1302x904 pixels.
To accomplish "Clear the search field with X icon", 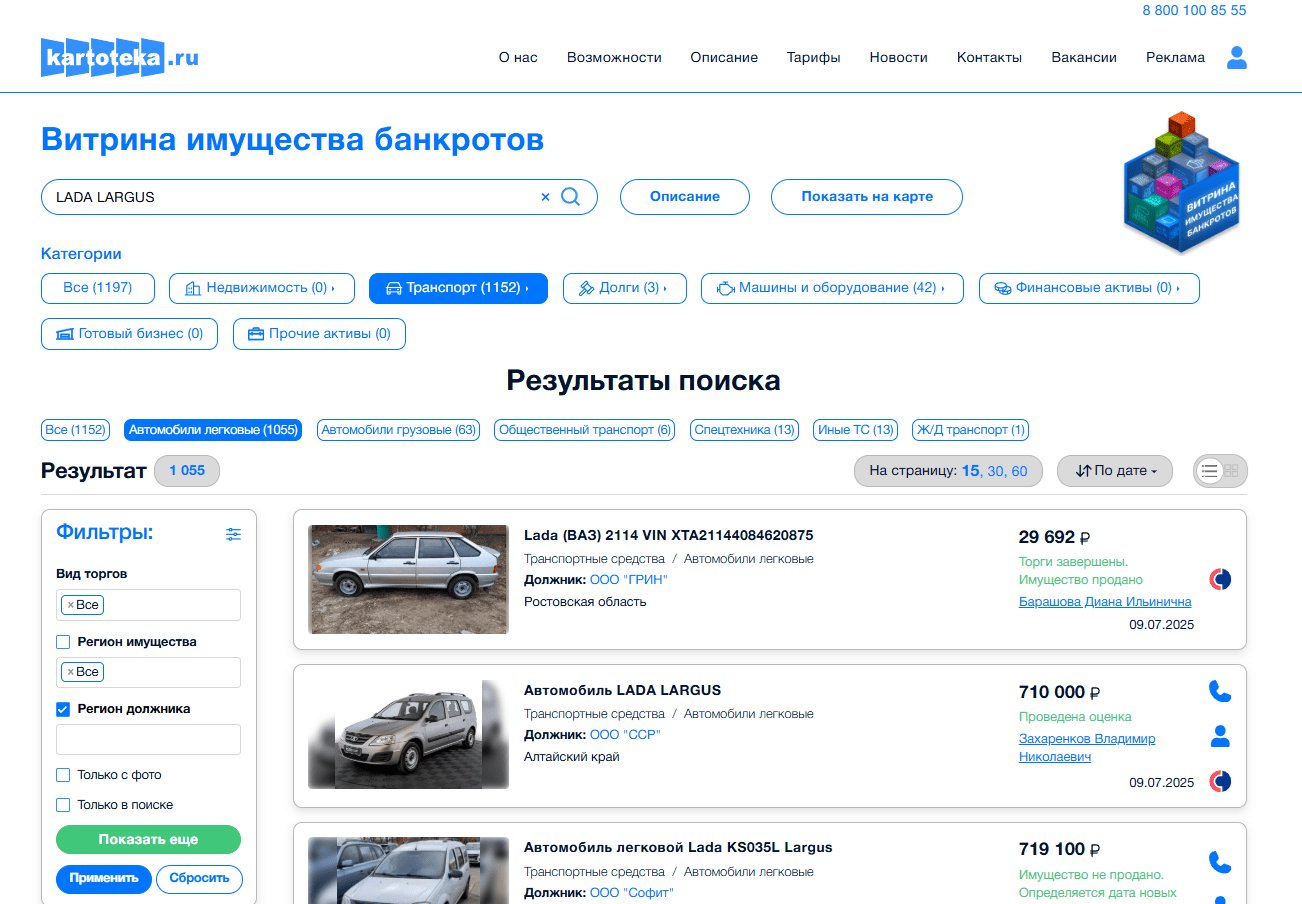I will coord(545,197).
